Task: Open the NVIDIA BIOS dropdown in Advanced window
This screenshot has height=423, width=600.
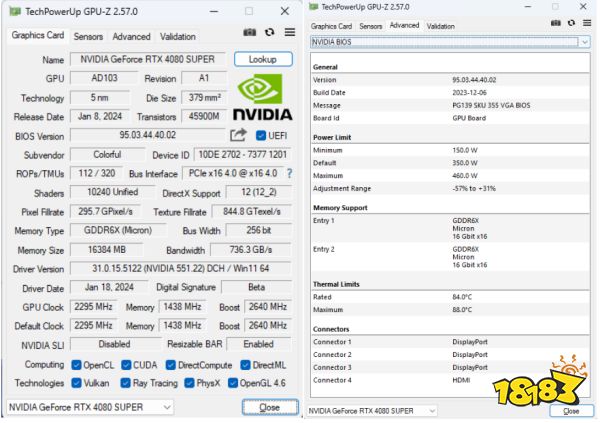Action: (450, 42)
